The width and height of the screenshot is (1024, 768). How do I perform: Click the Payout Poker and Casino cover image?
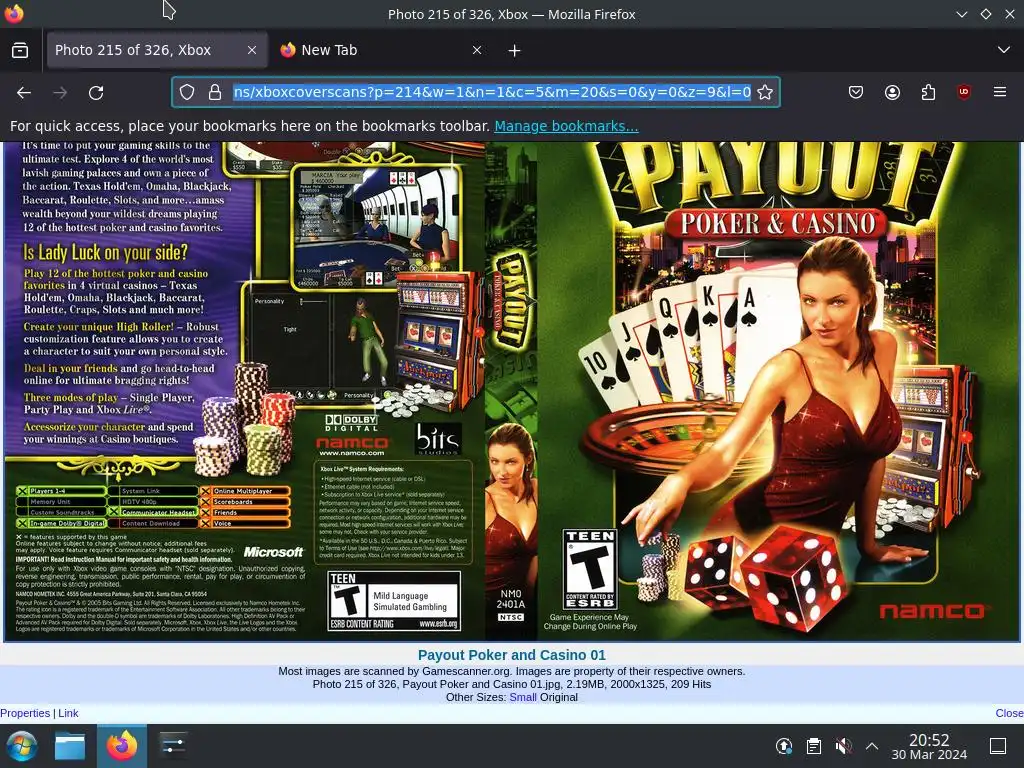click(x=512, y=391)
